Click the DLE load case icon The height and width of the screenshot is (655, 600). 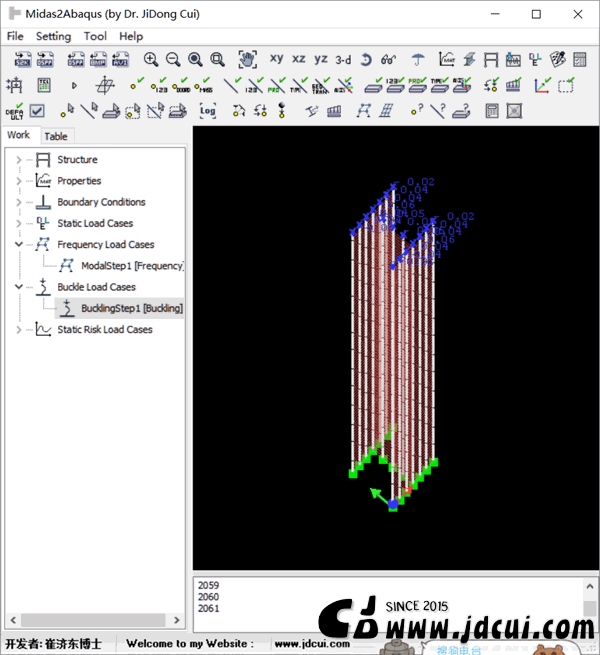click(535, 59)
